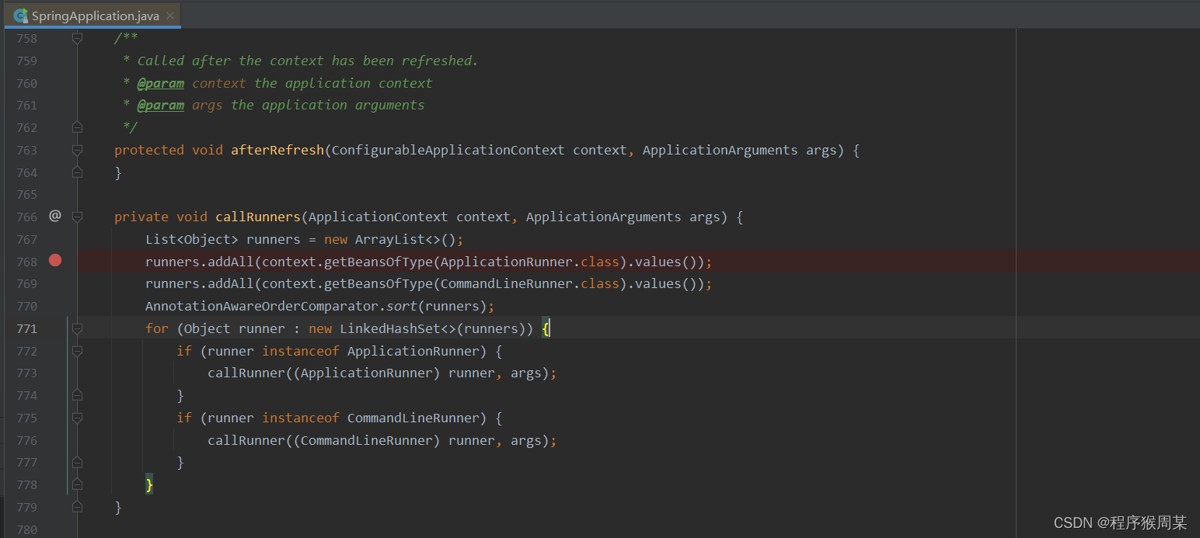Select the SpringApplication.java editor tab

pos(92,15)
